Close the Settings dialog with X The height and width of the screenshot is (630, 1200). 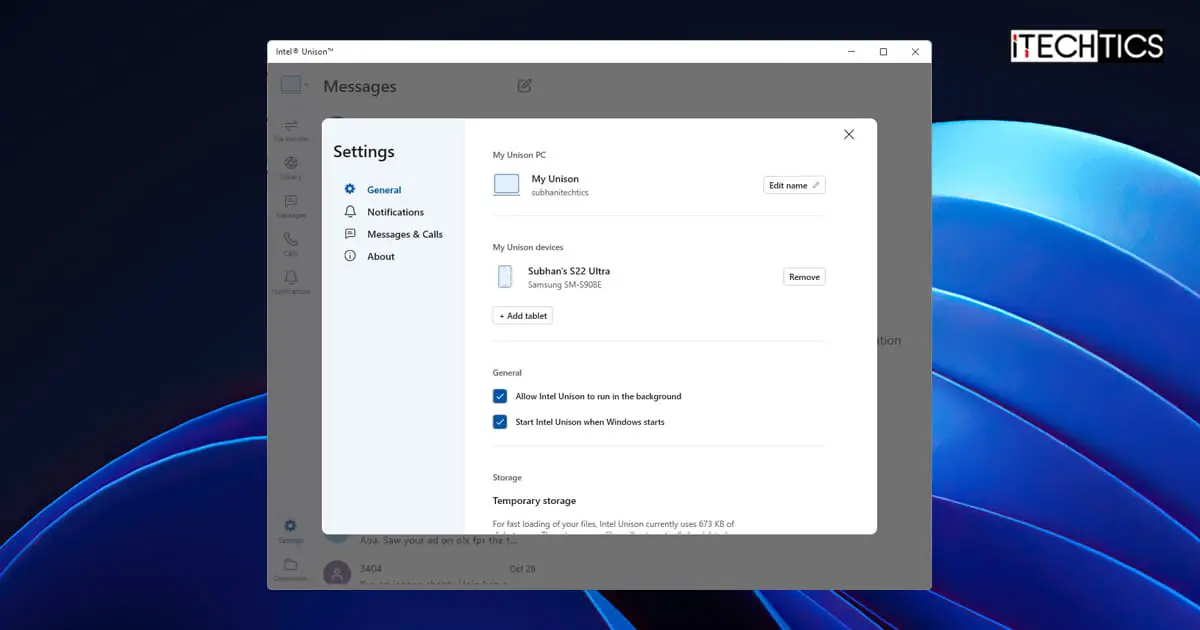tap(849, 134)
